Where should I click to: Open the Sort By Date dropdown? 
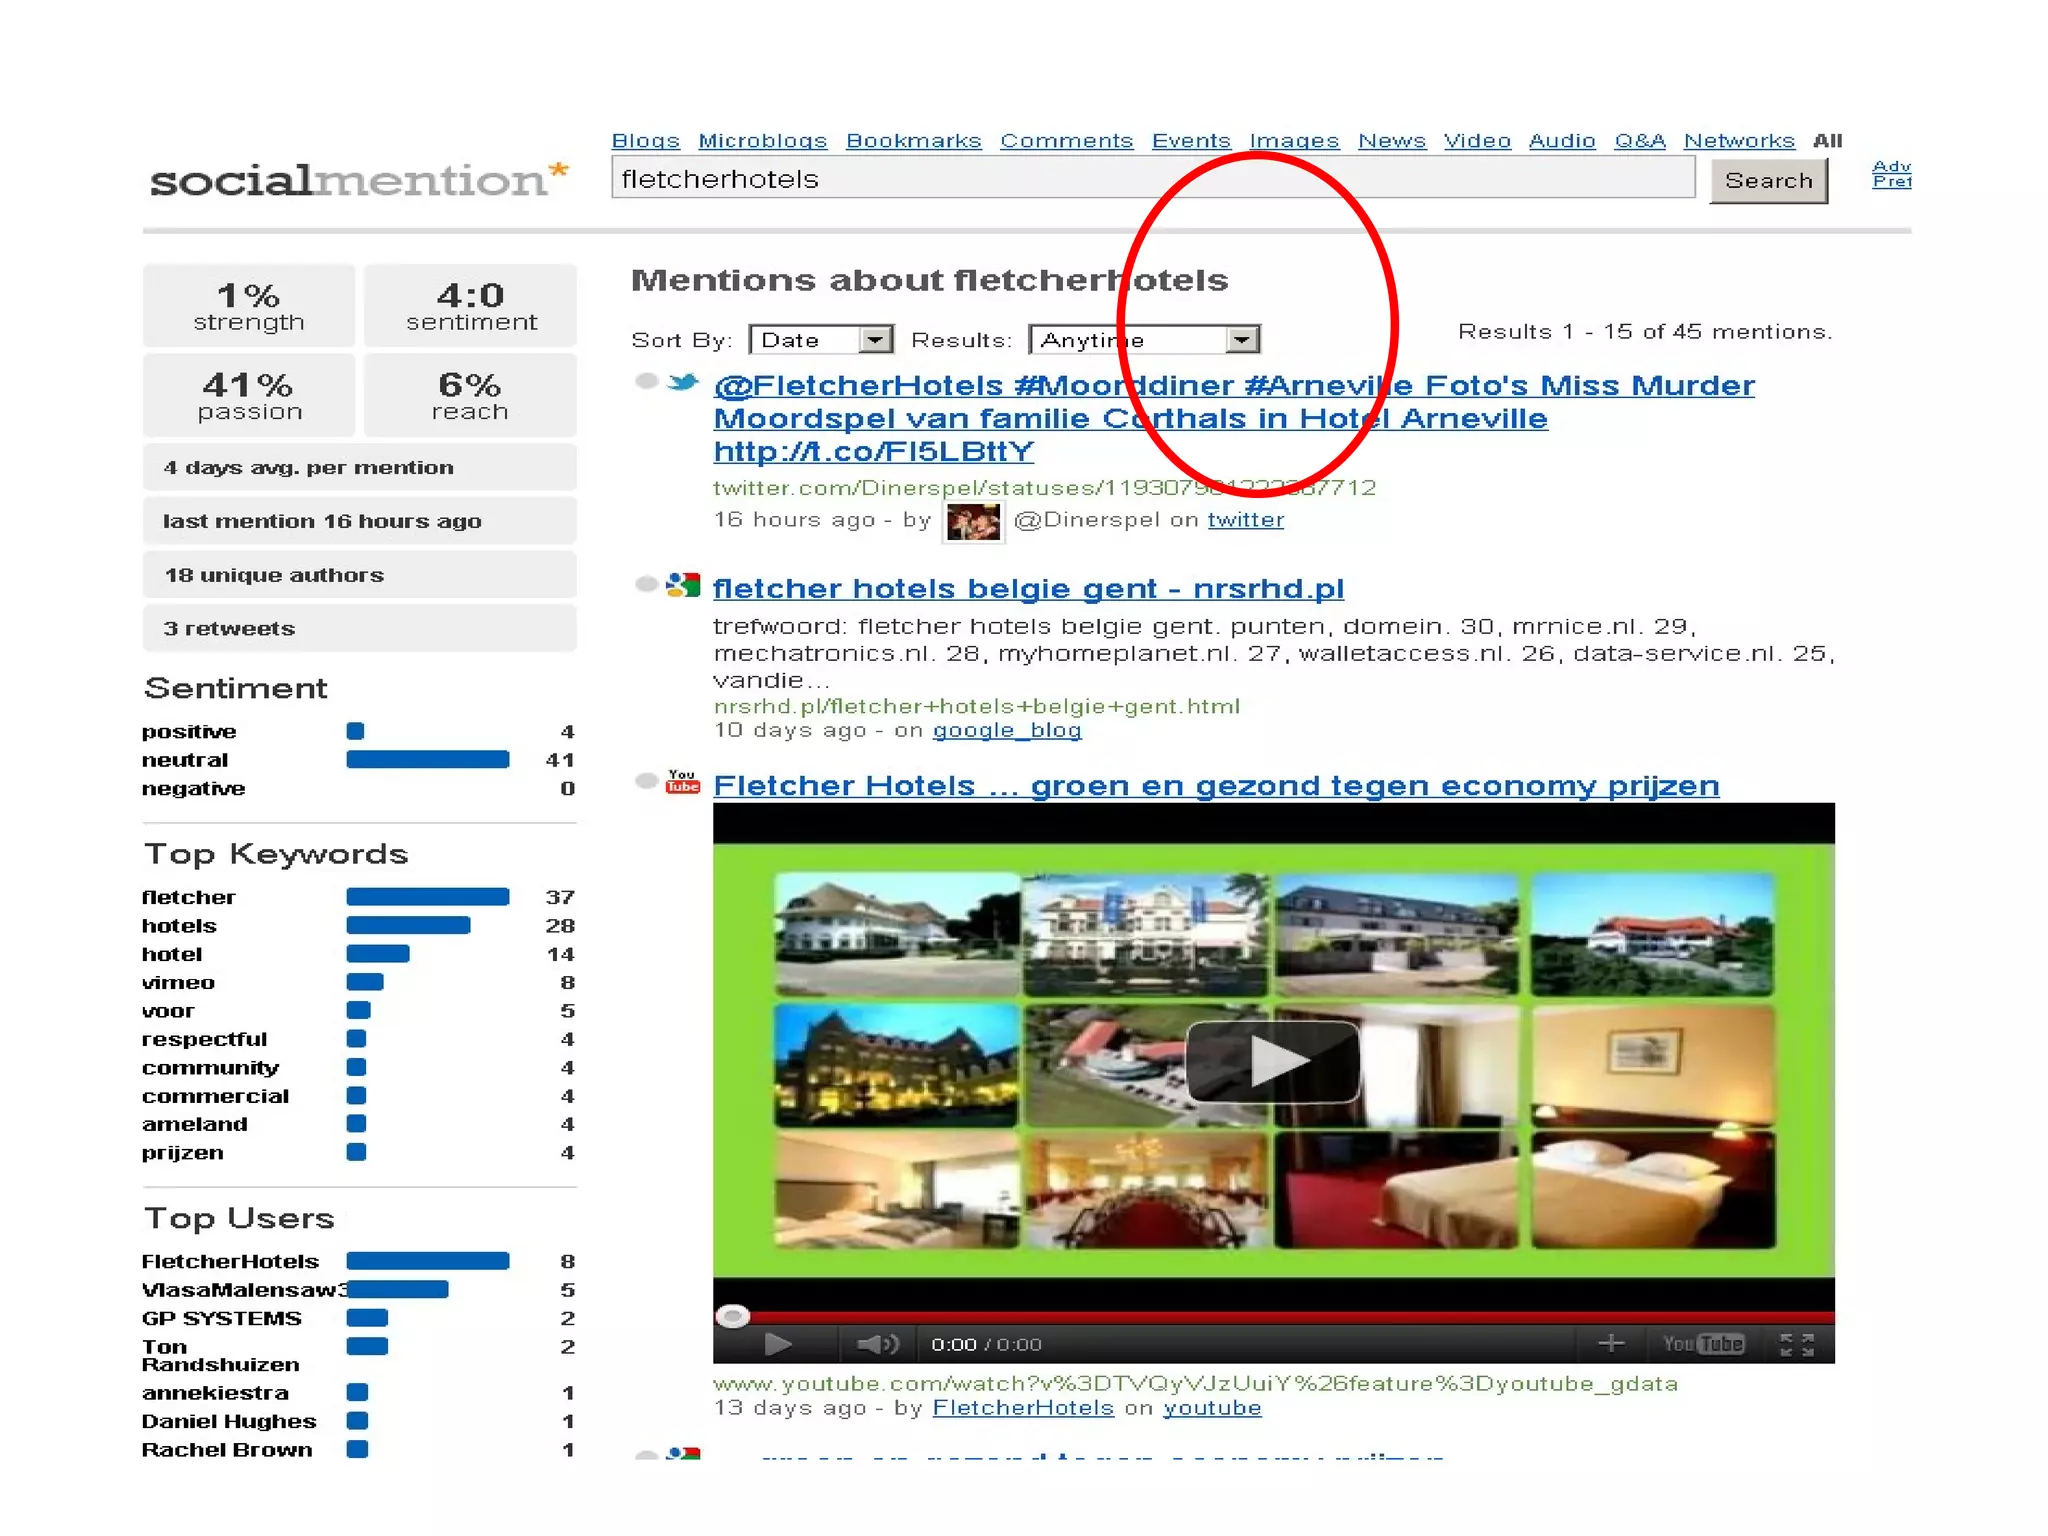(x=875, y=340)
